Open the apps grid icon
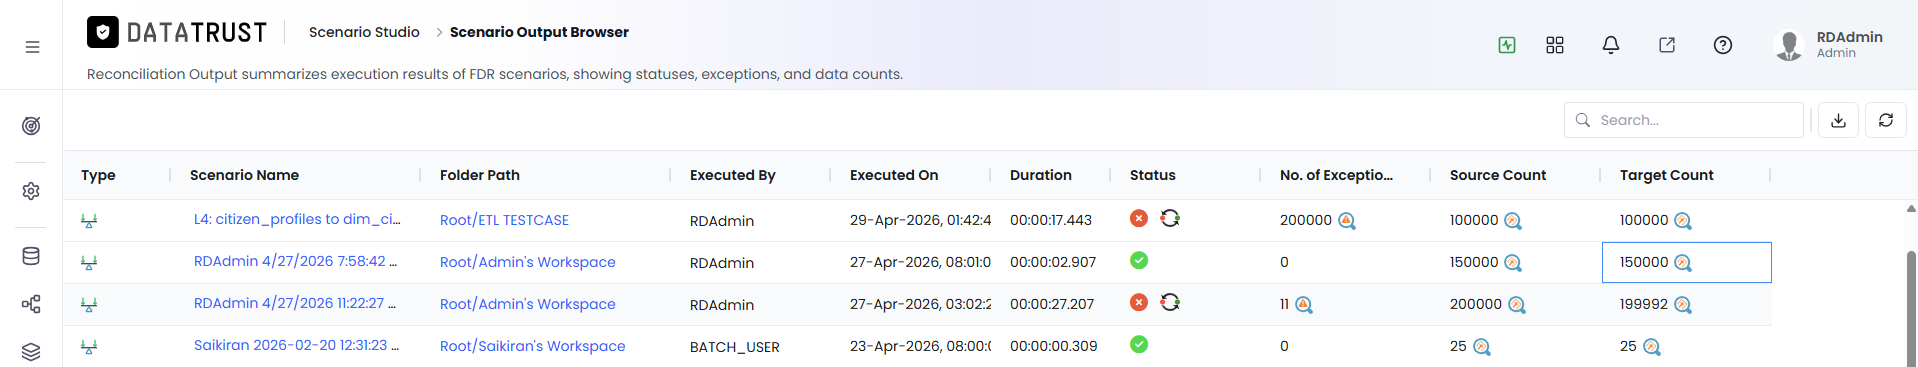 click(1555, 45)
